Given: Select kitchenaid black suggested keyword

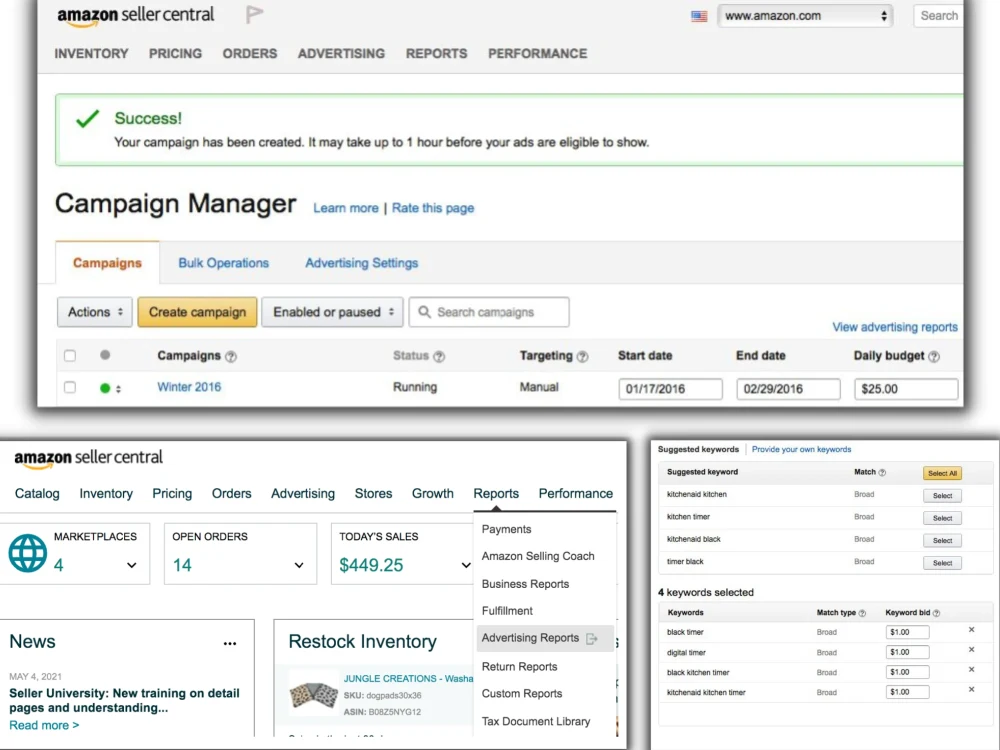Looking at the screenshot, I should [942, 541].
